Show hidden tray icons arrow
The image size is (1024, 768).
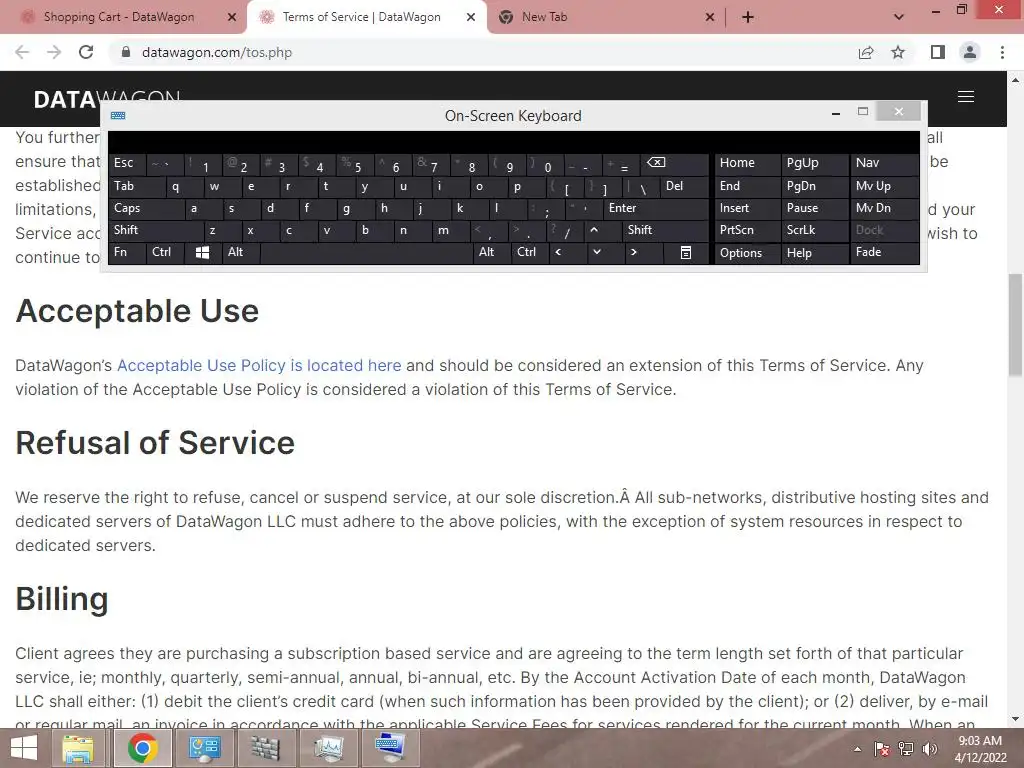pyautogui.click(x=857, y=749)
